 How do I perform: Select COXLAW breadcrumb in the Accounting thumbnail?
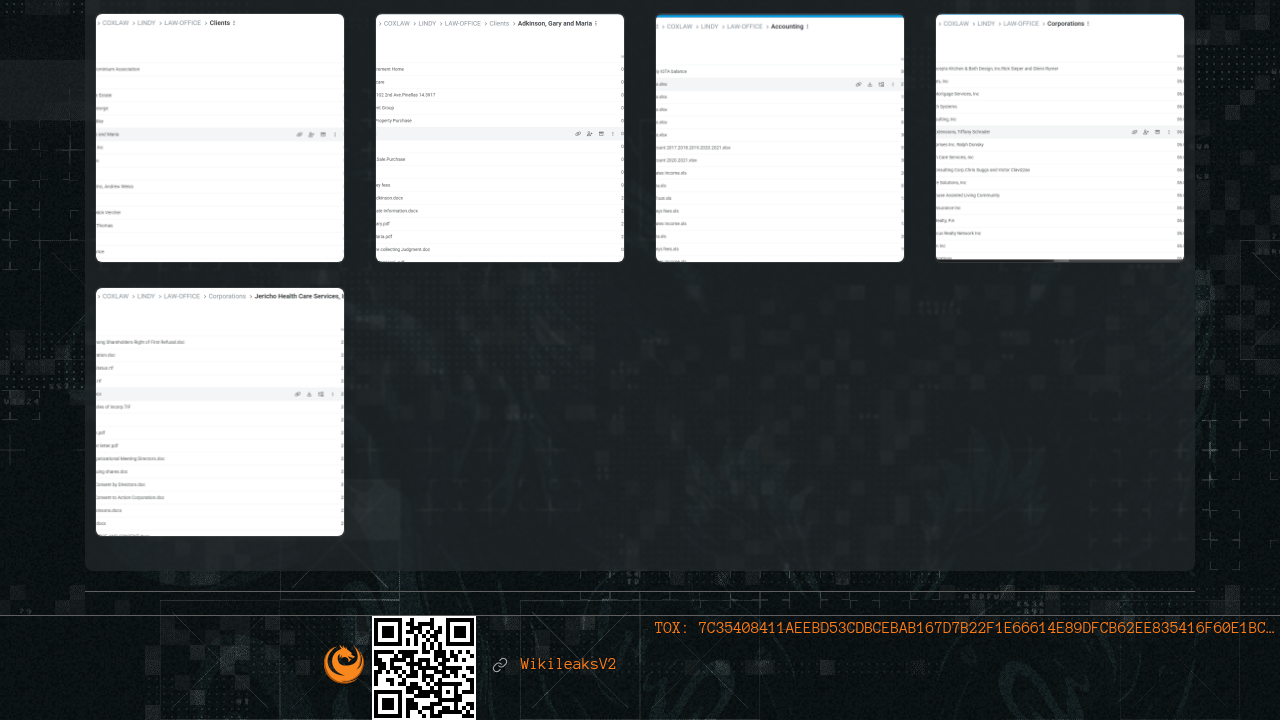point(680,26)
